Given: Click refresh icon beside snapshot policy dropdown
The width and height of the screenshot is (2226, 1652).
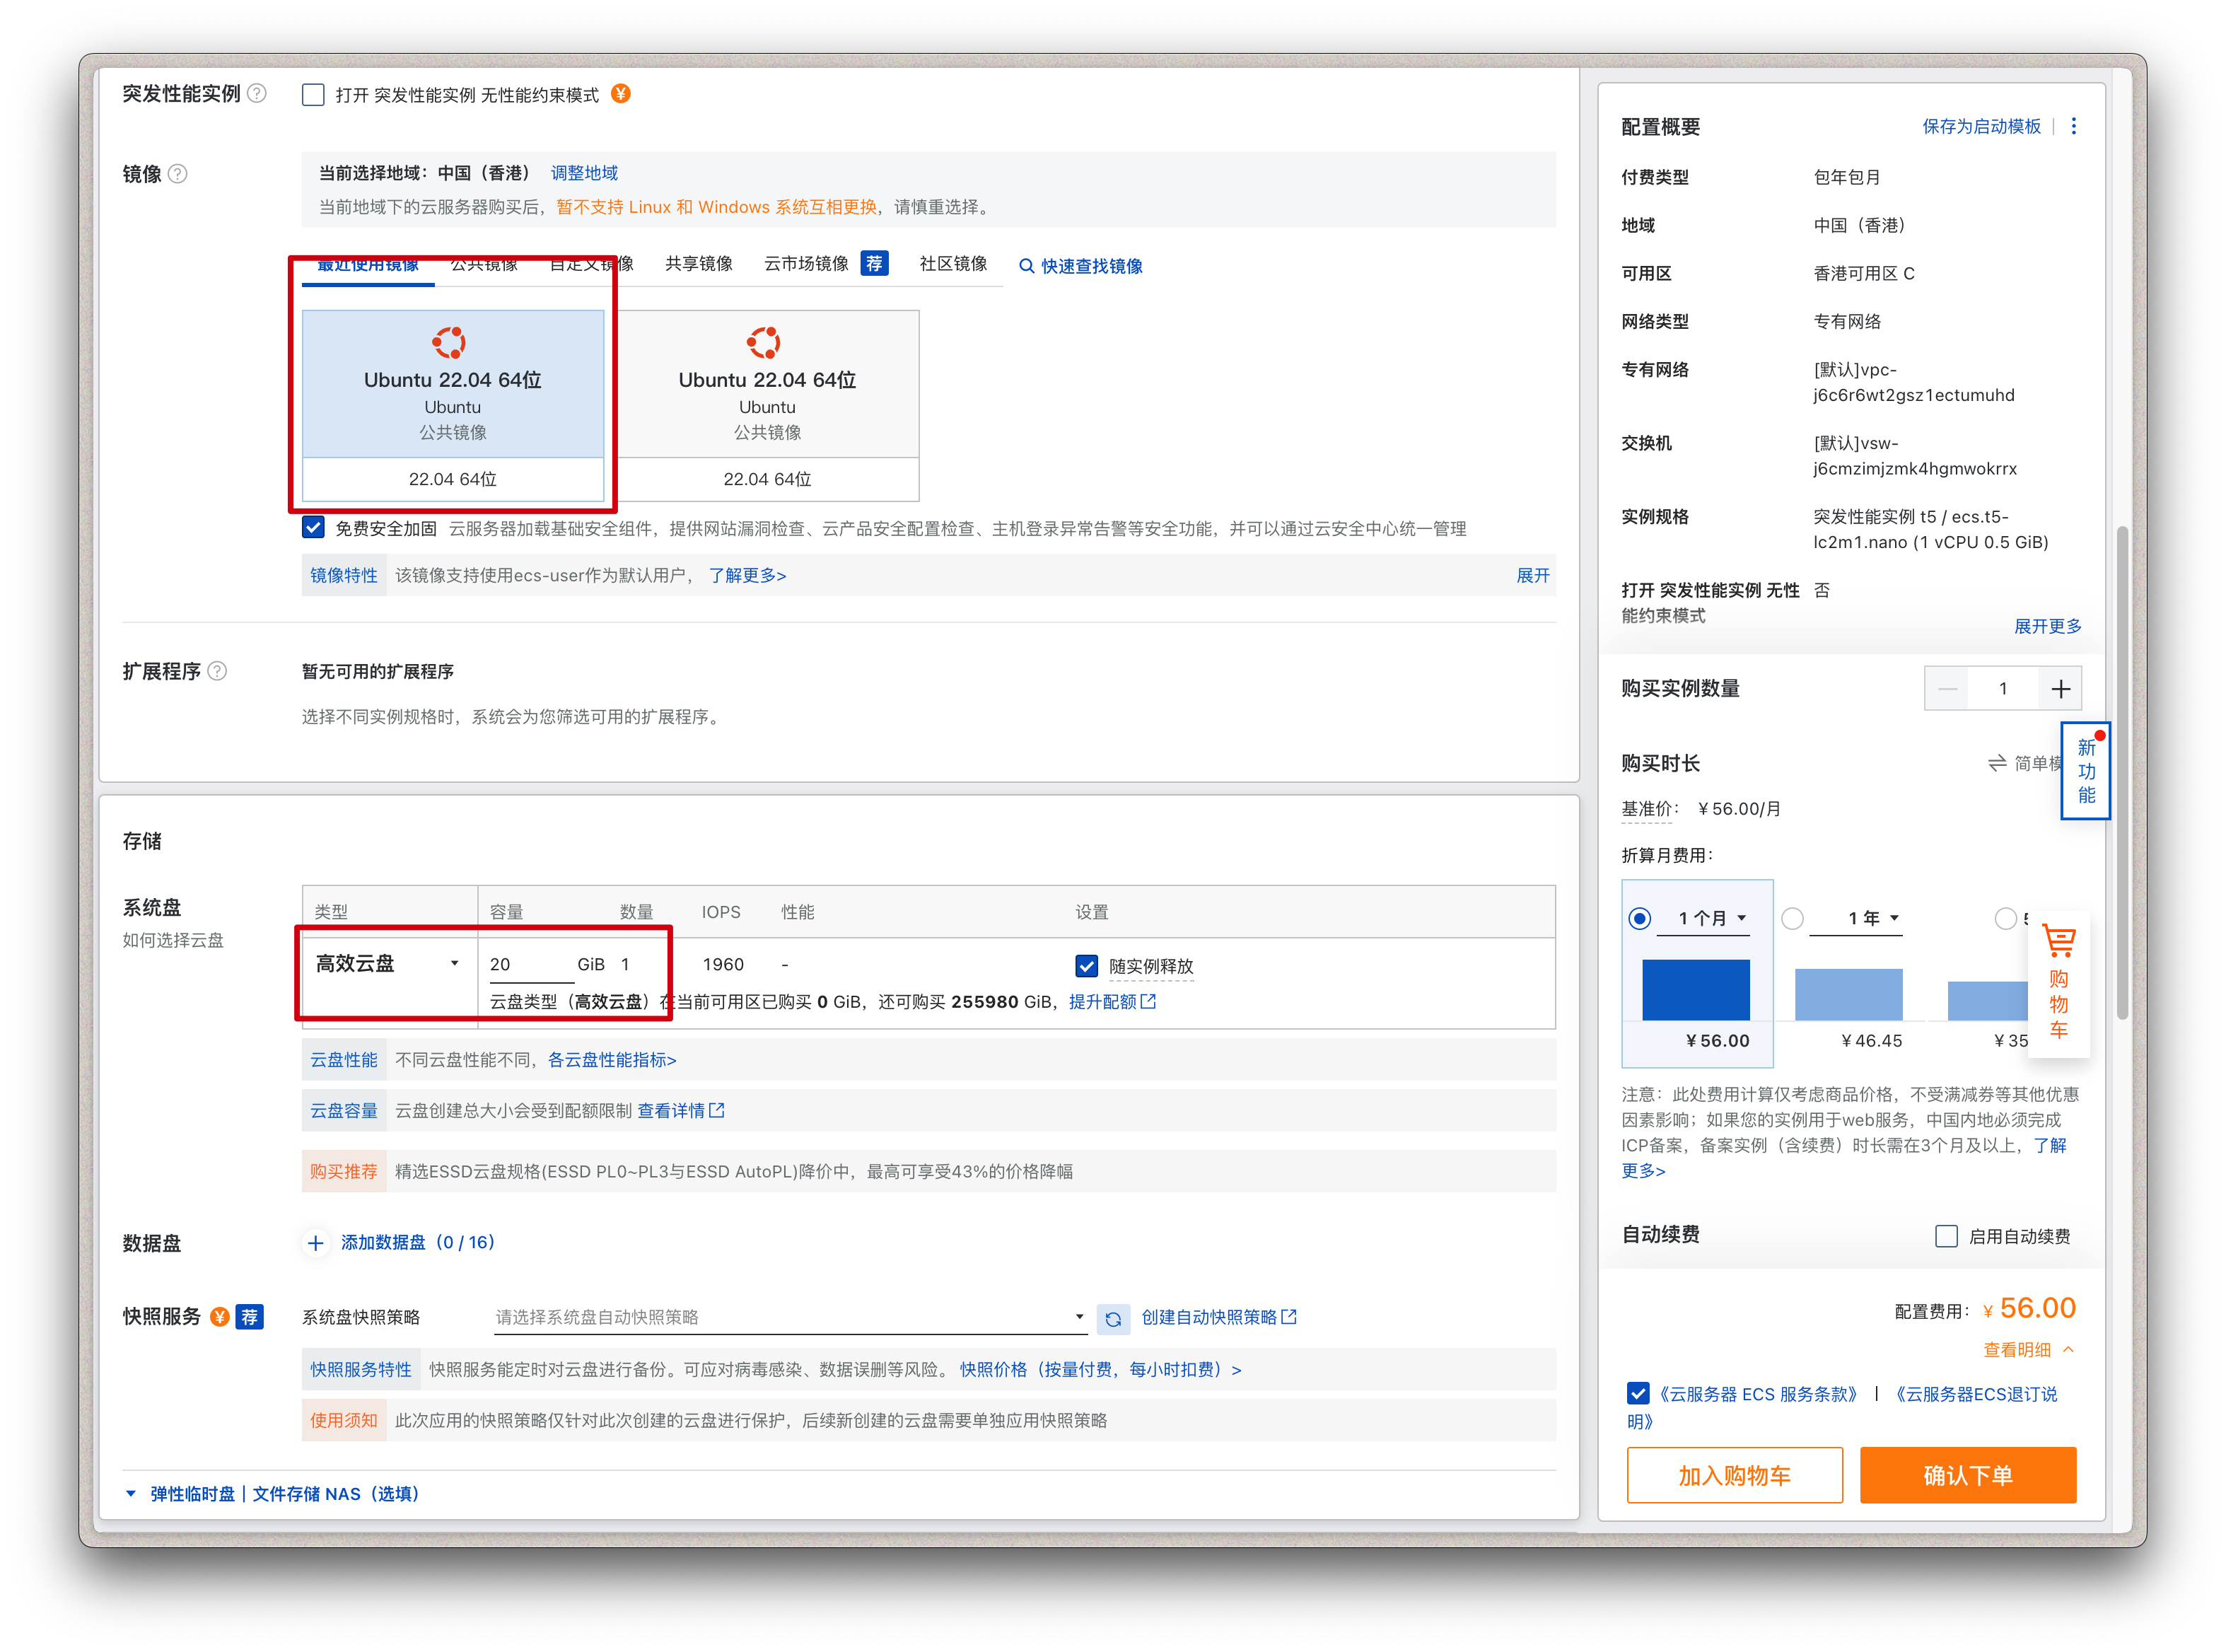Looking at the screenshot, I should [x=1113, y=1319].
